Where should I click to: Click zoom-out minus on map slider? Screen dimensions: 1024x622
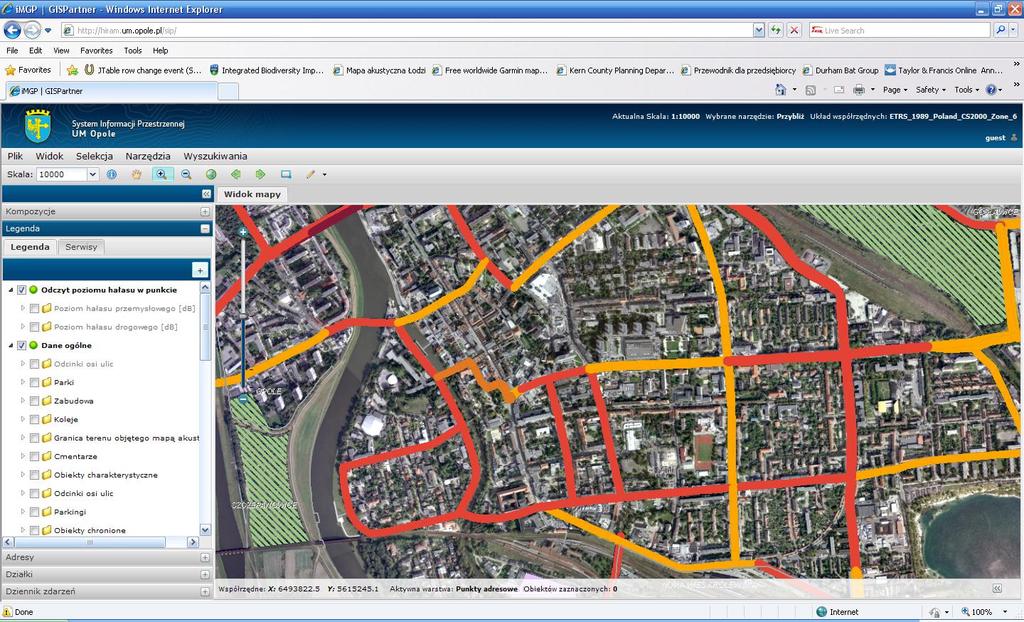[243, 398]
